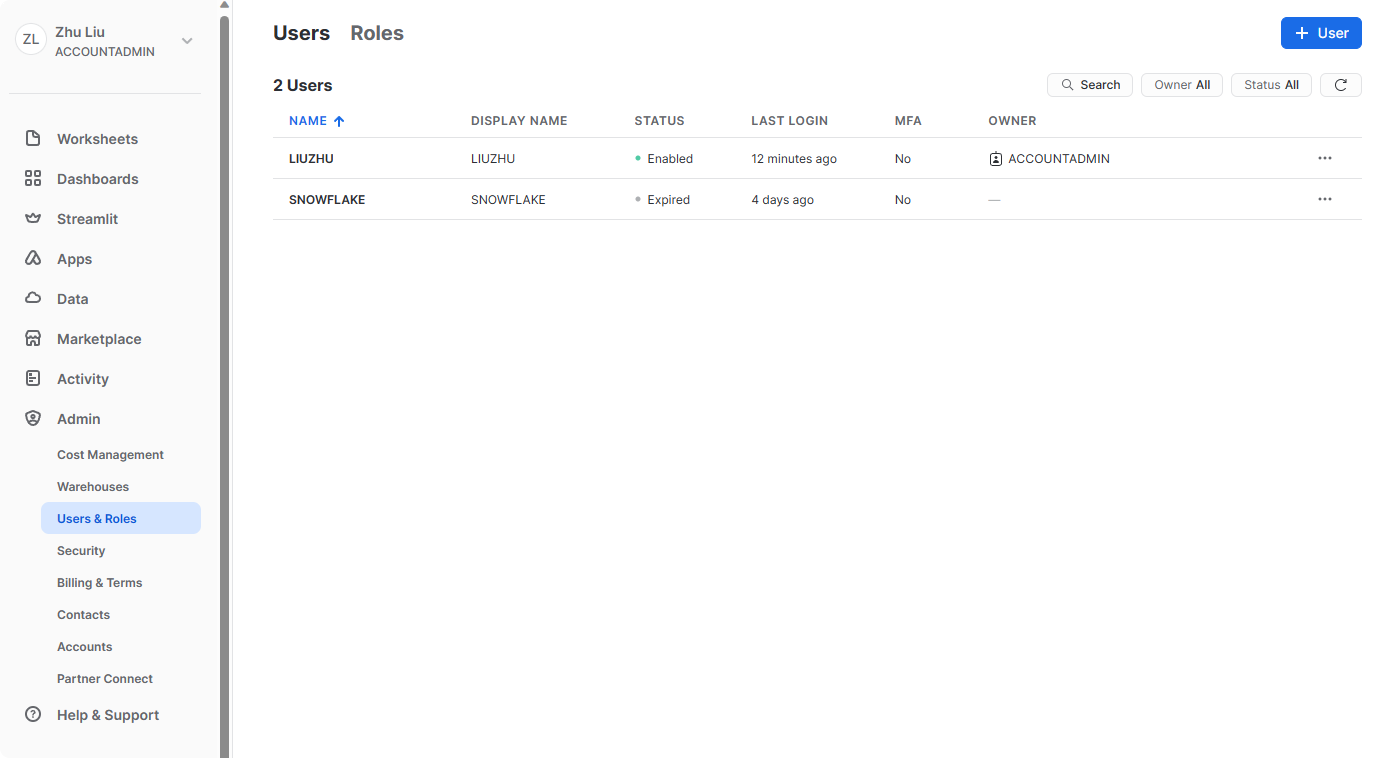
Task: Click the Streamlit crown icon
Action: [33, 219]
